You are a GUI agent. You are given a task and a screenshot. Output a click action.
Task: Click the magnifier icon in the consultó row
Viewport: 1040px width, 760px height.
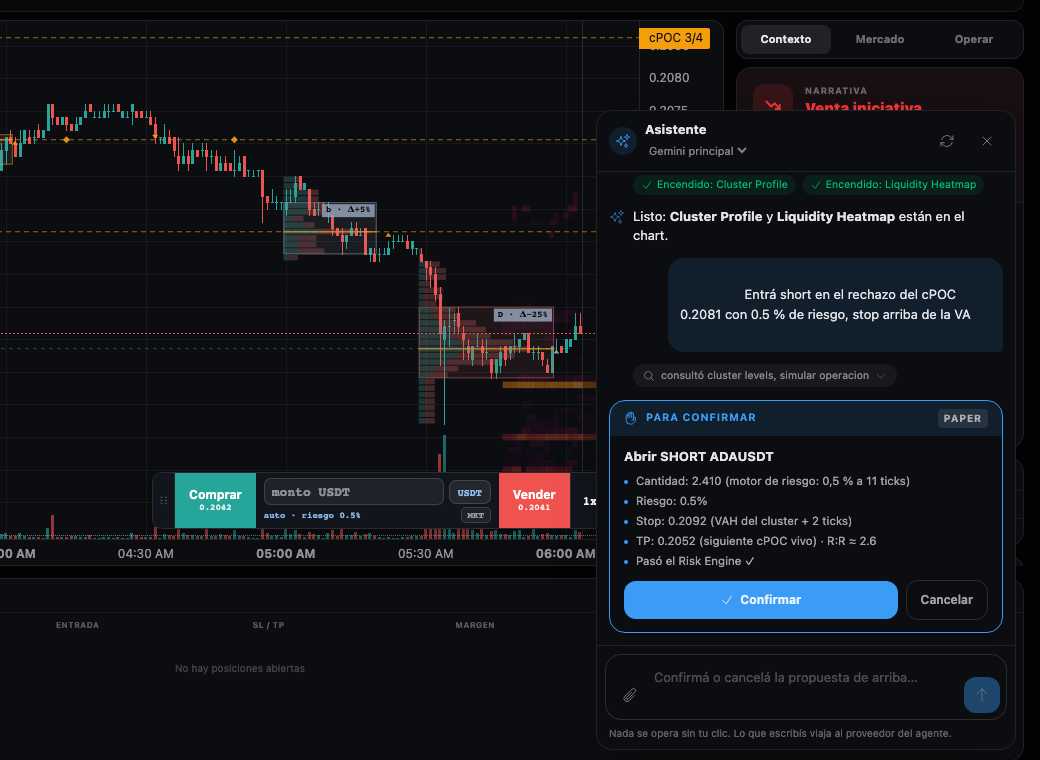[649, 376]
